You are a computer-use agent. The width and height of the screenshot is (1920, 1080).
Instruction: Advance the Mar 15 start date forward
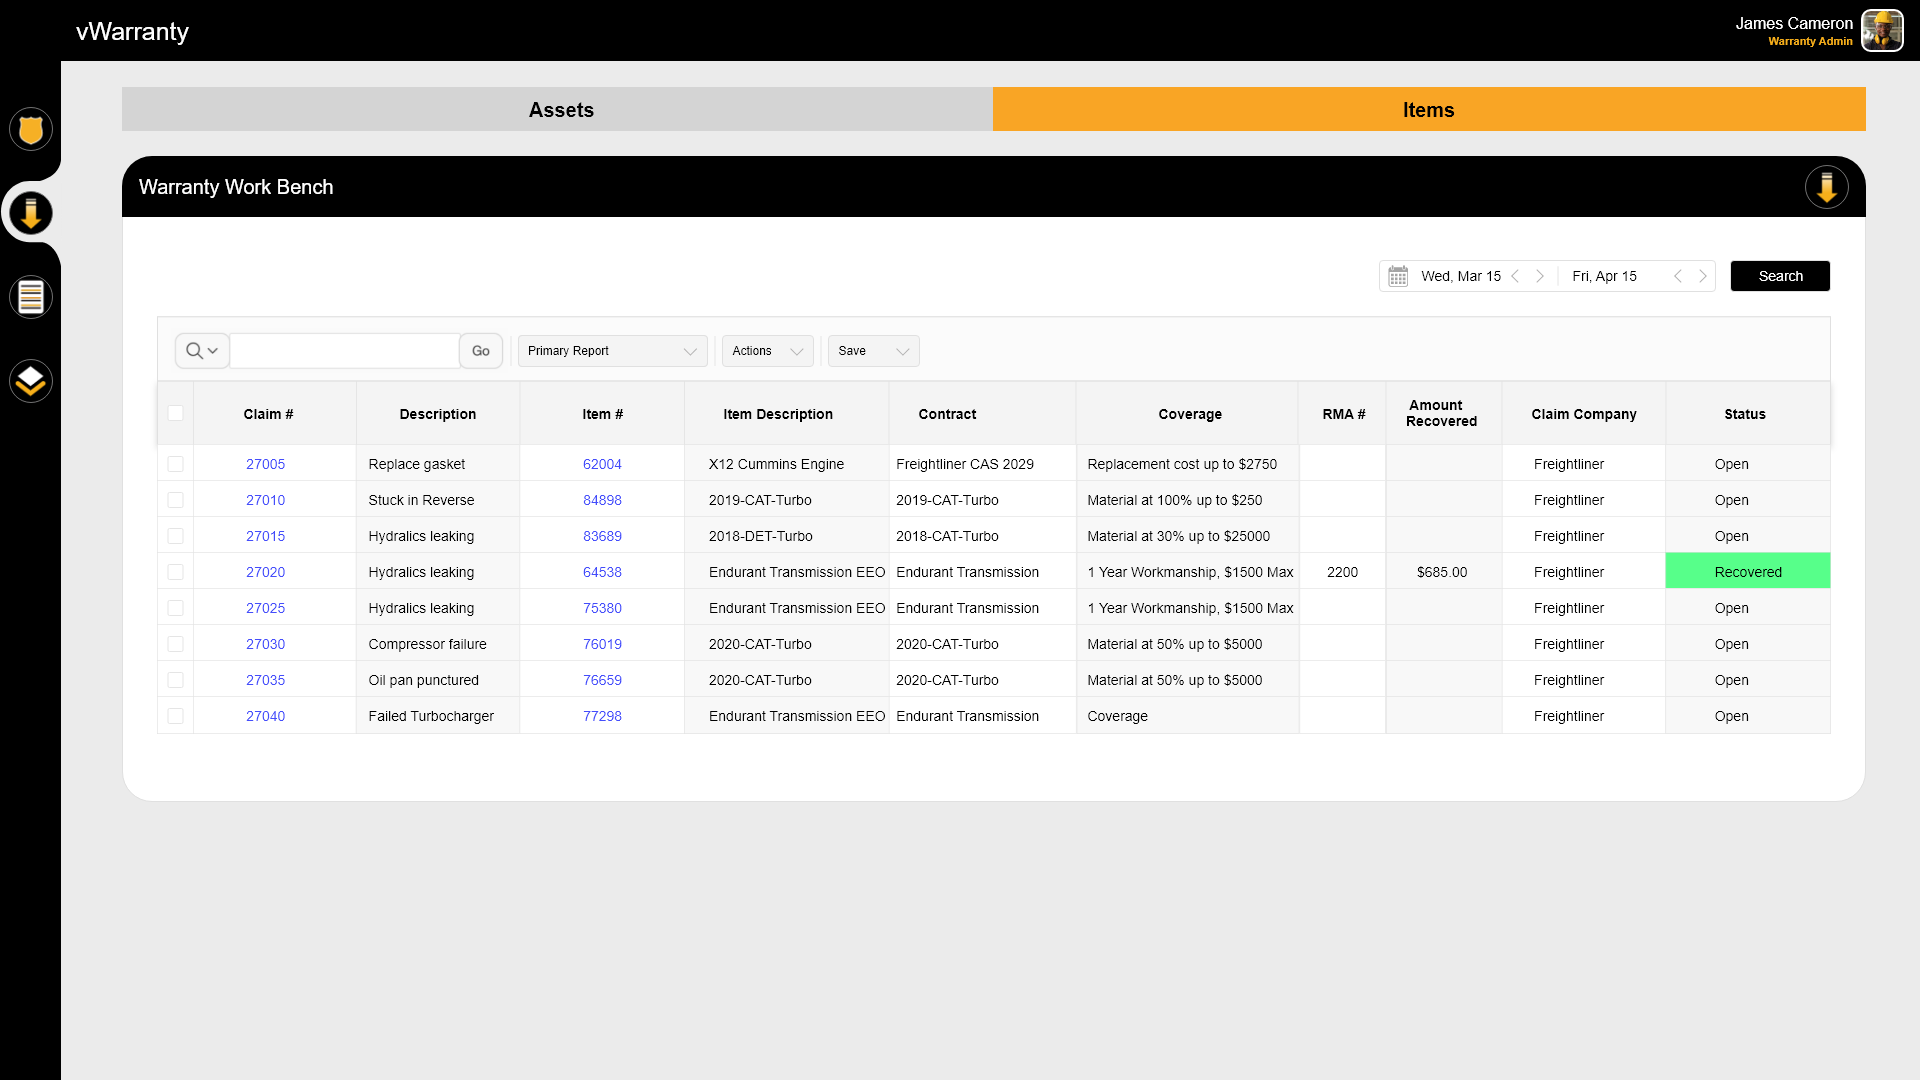1540,276
